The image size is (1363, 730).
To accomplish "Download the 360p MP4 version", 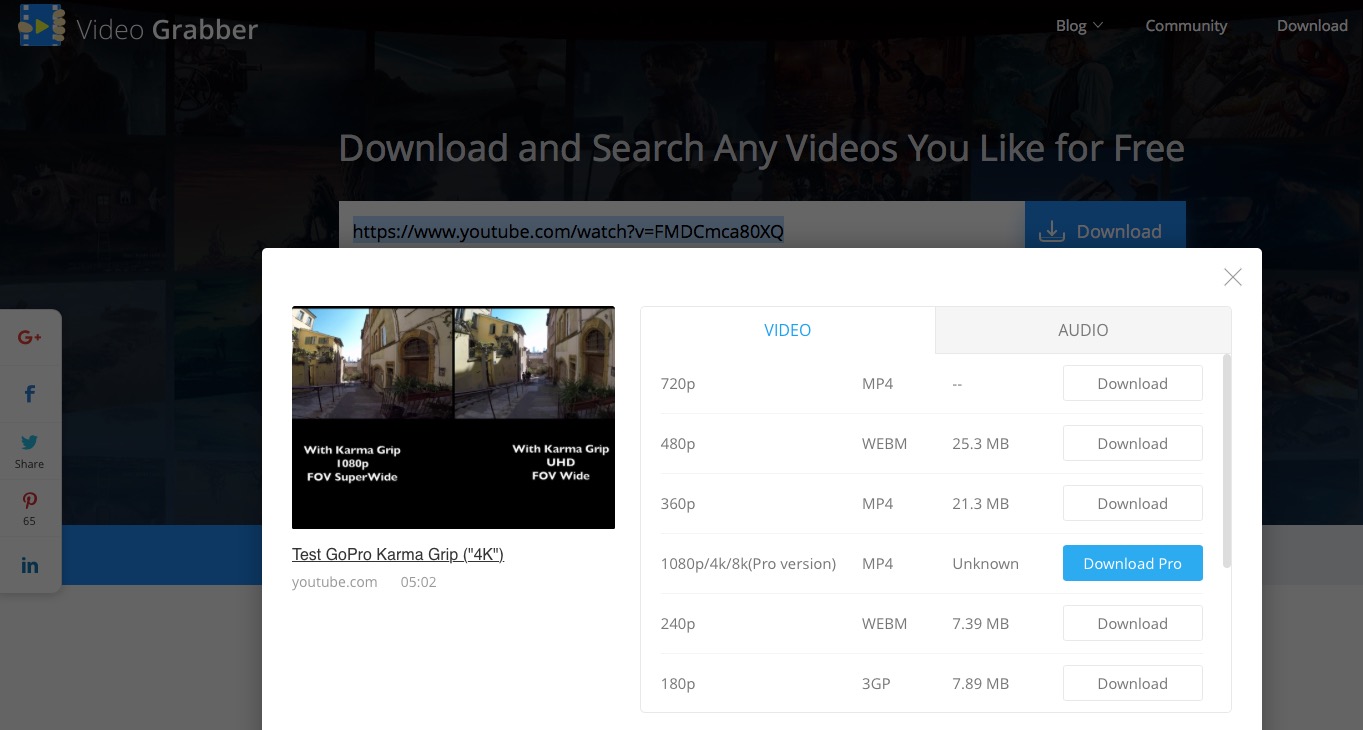I will [1132, 503].
